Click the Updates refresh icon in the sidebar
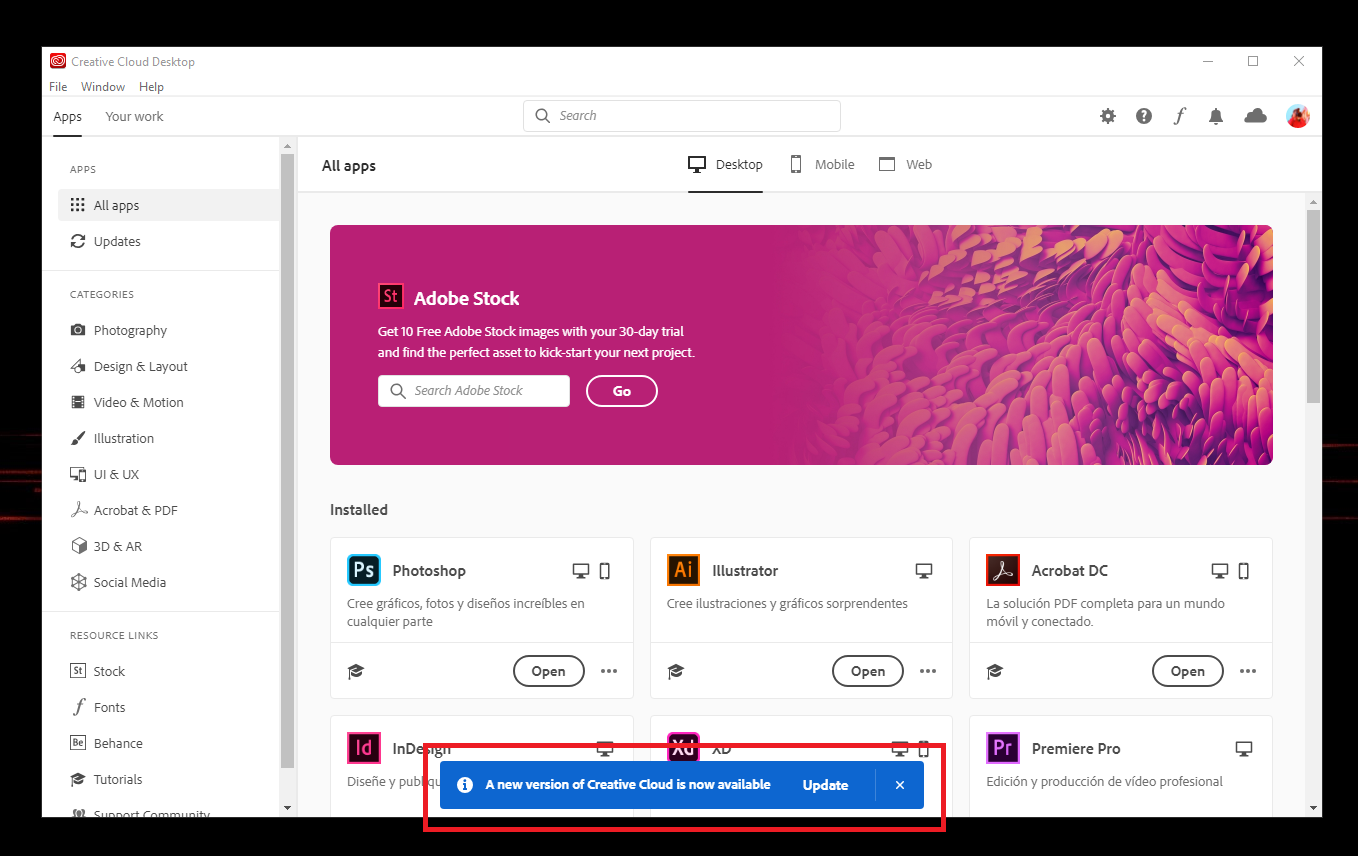Image resolution: width=1358 pixels, height=856 pixels. coord(78,241)
